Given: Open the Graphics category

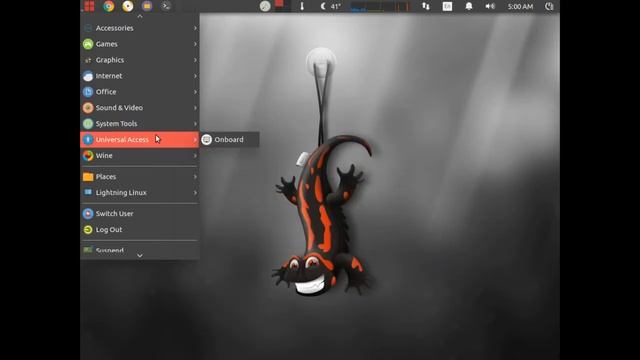Looking at the screenshot, I should [x=140, y=60].
